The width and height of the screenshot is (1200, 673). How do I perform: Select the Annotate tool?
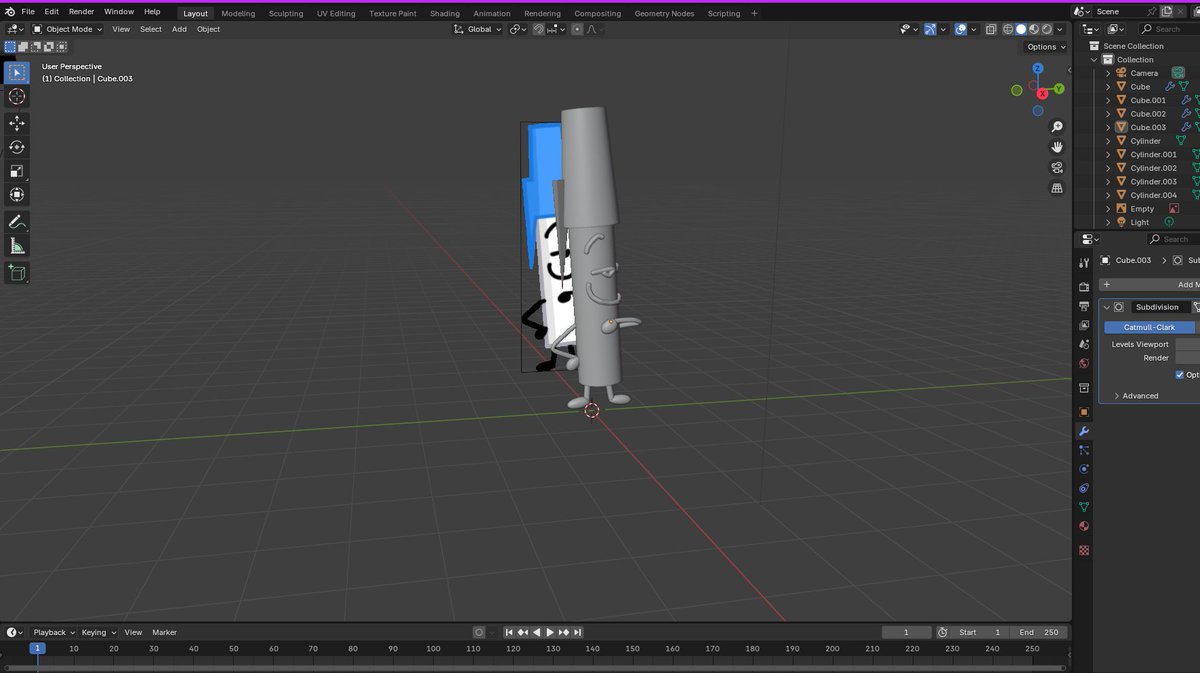(x=17, y=221)
